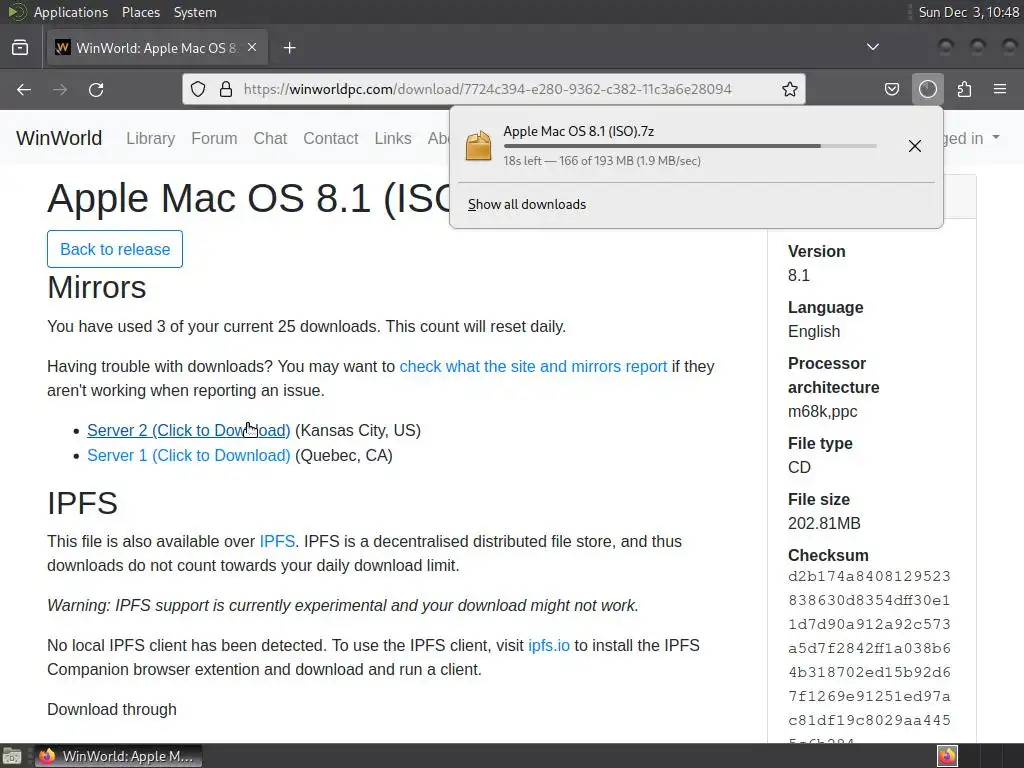
Task: Open the IPFS link in paragraph
Action: (x=277, y=541)
